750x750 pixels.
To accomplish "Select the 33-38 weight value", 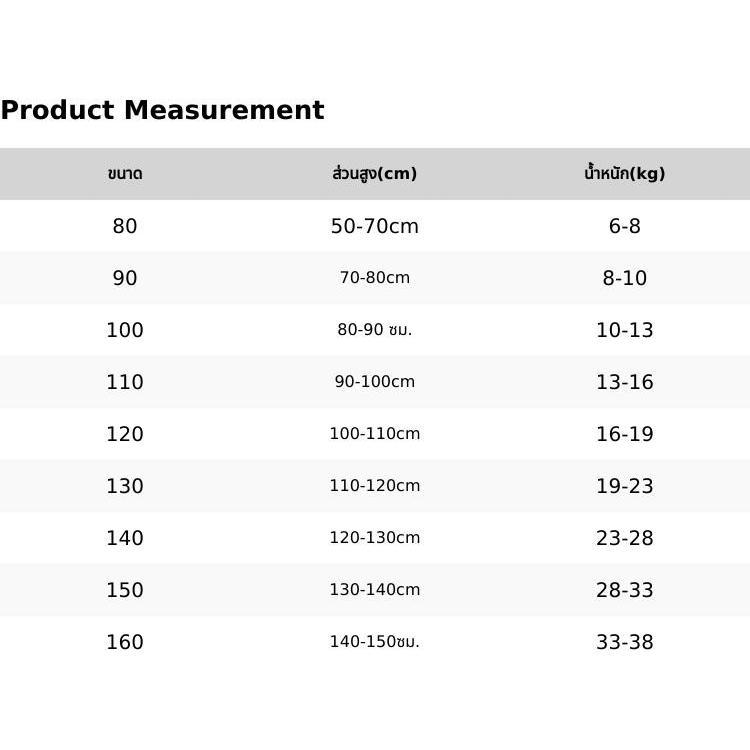I will tap(624, 642).
